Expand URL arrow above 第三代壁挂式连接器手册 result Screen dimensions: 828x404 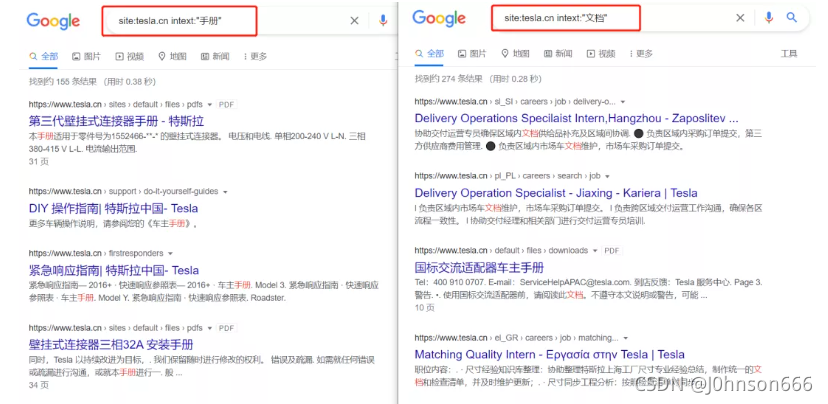tap(210, 105)
